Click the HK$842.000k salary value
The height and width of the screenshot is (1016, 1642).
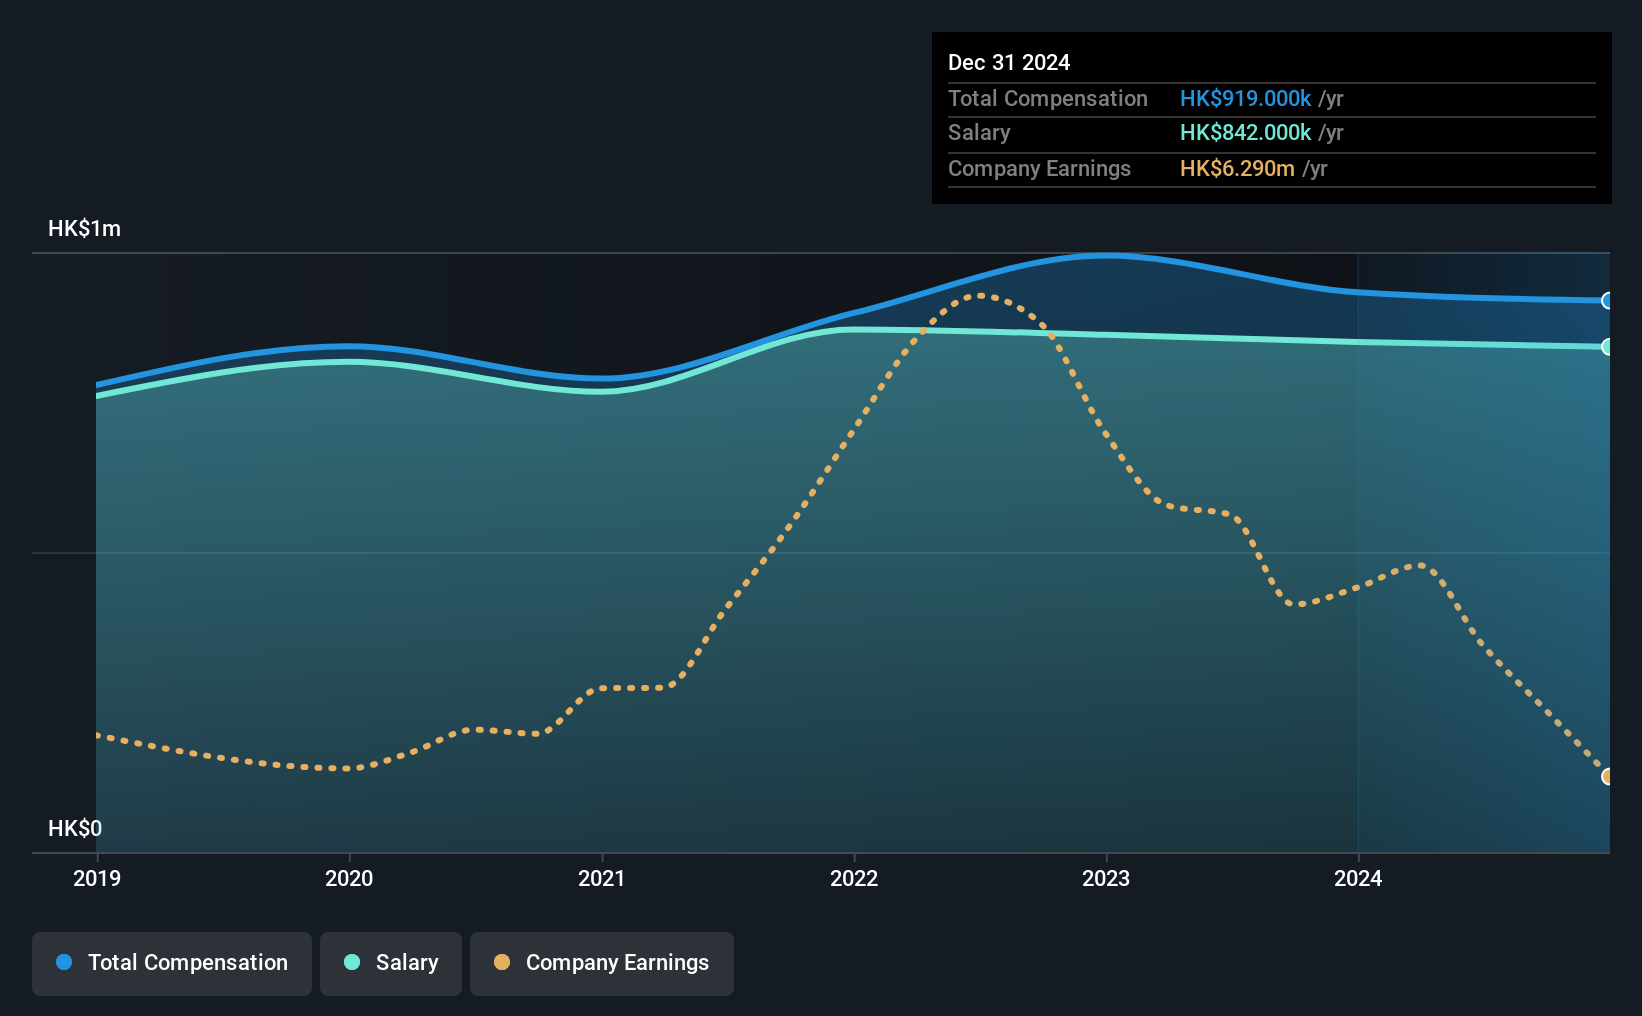tap(1245, 132)
